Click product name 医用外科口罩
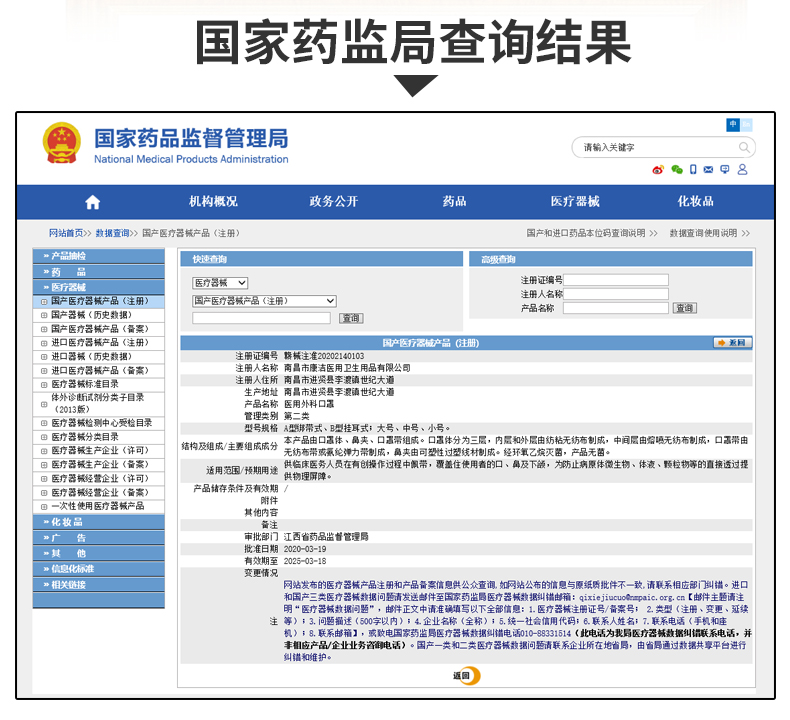 tap(309, 404)
